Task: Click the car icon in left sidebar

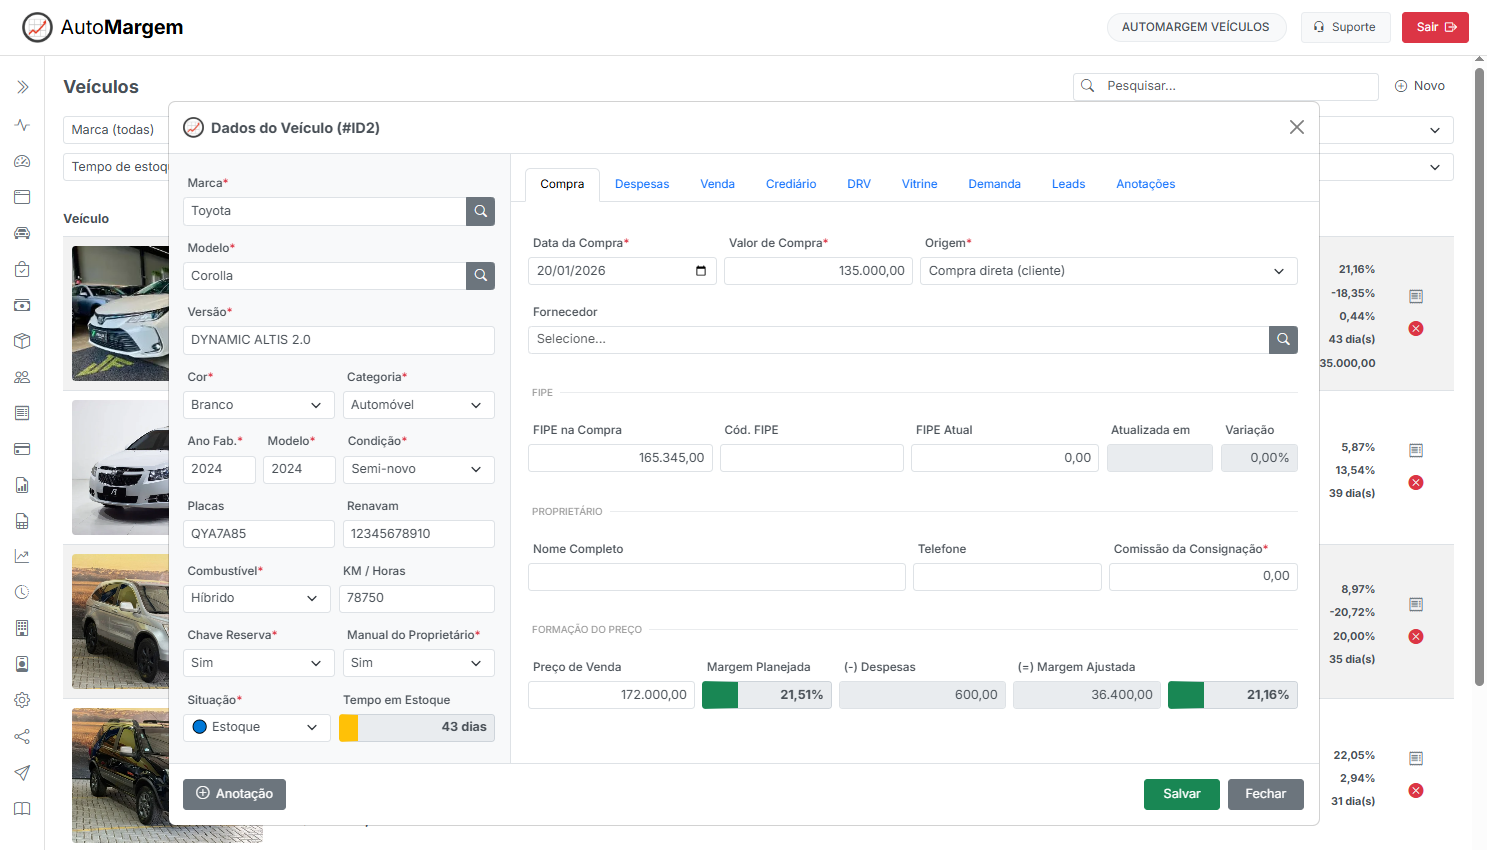Action: 22,233
